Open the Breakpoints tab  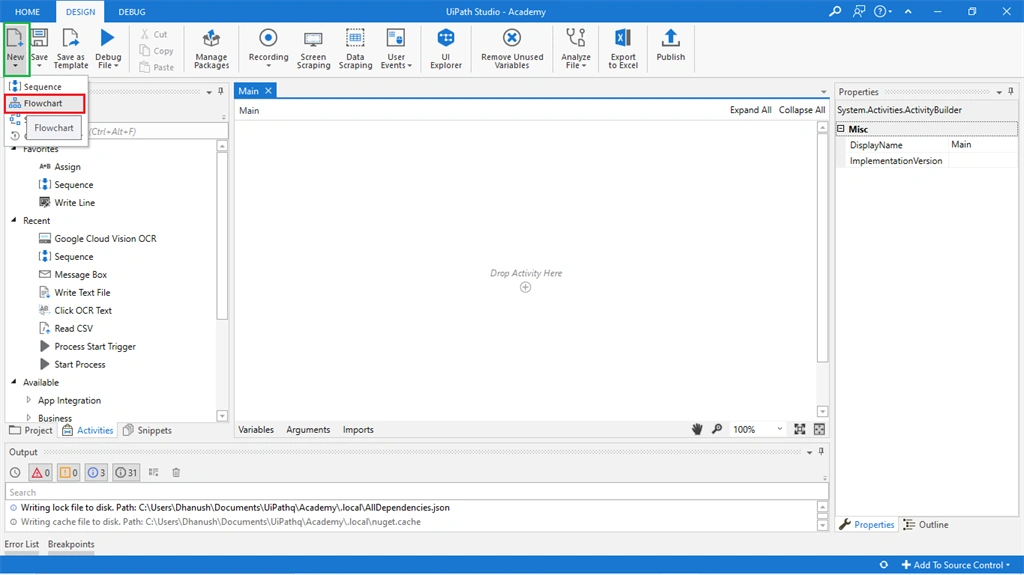click(x=71, y=544)
